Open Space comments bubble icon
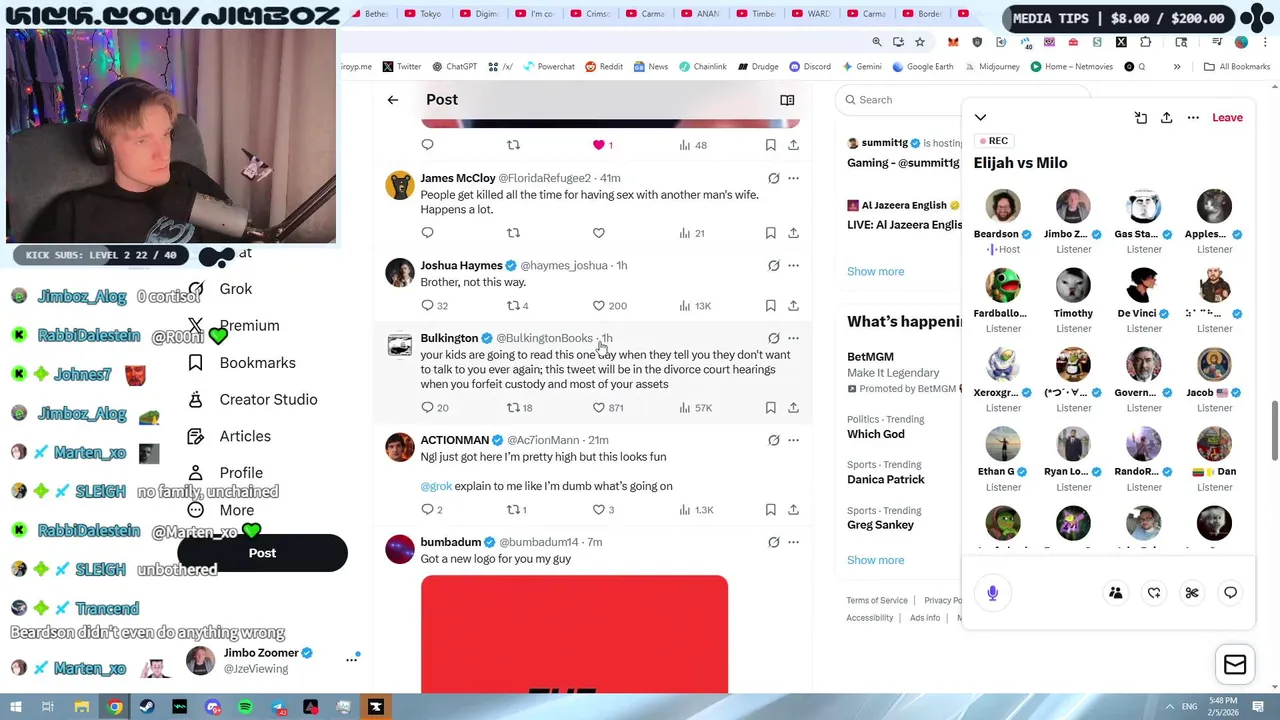 point(1230,593)
